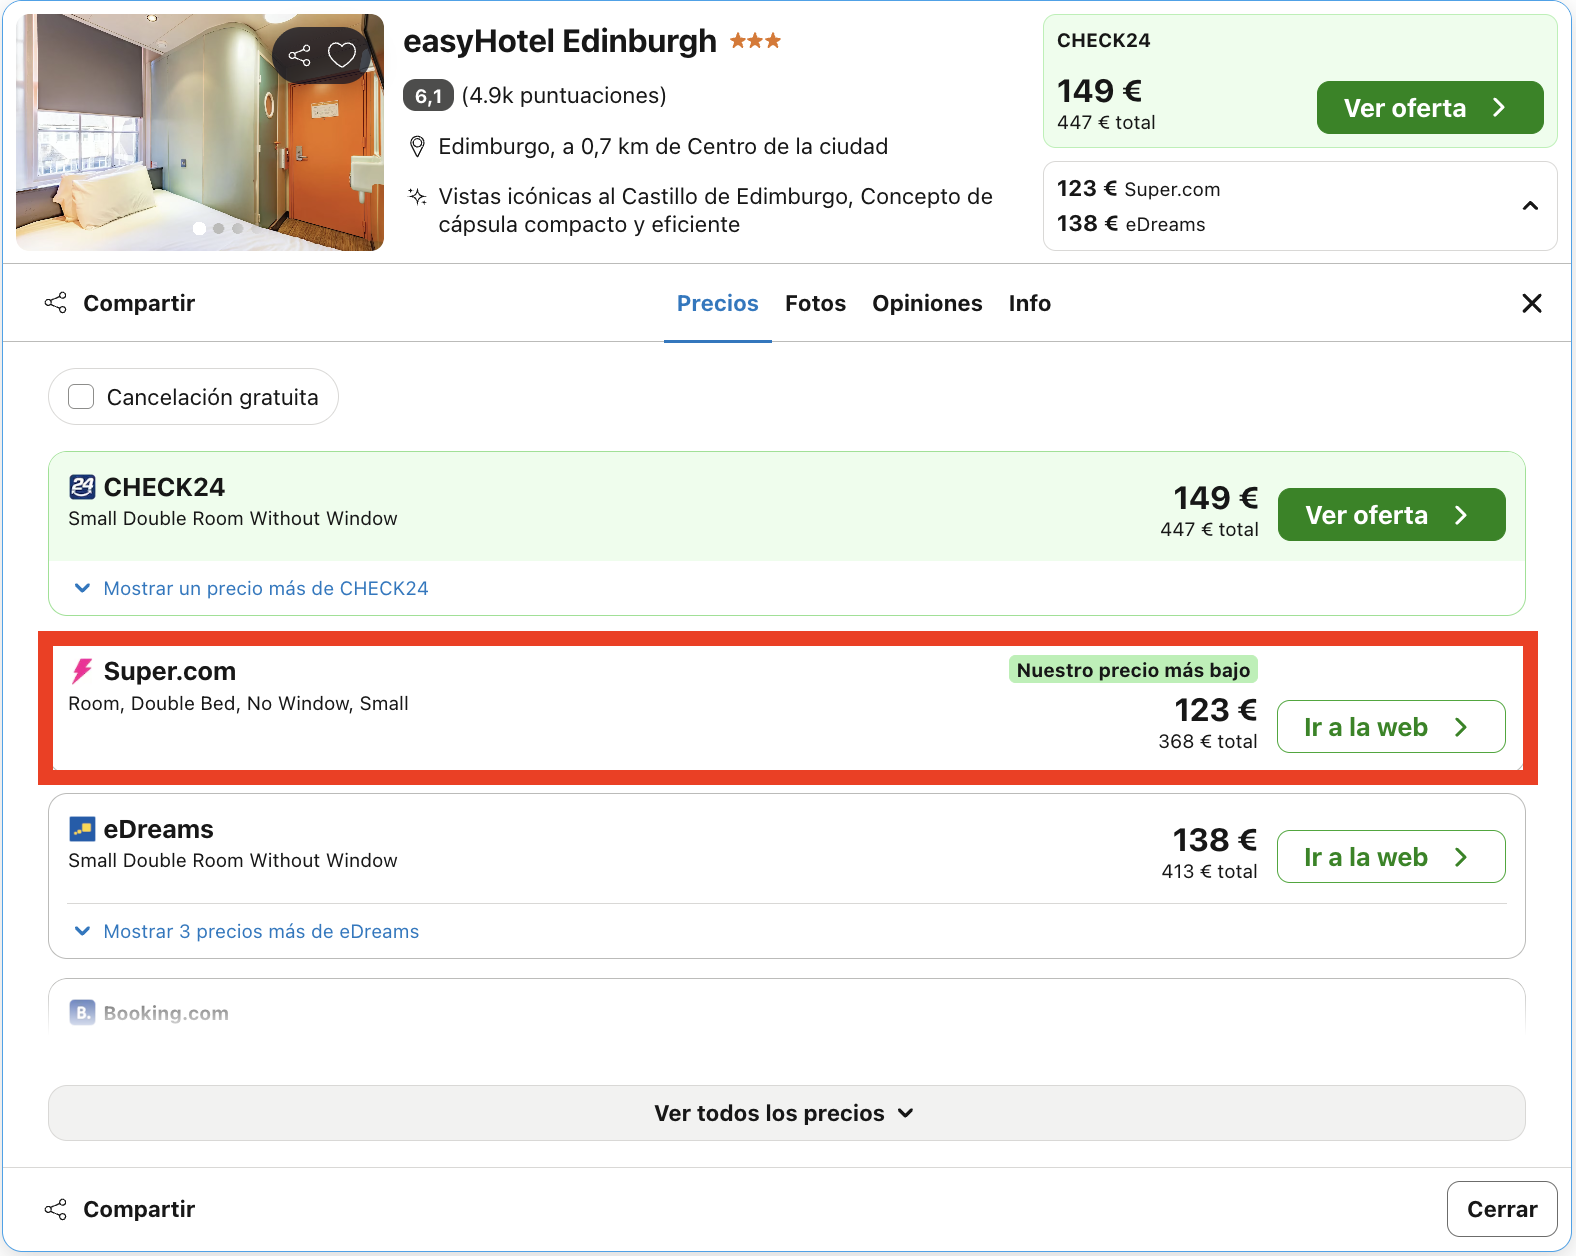Click the eDreams logo icon
The height and width of the screenshot is (1256, 1576).
pyautogui.click(x=82, y=829)
